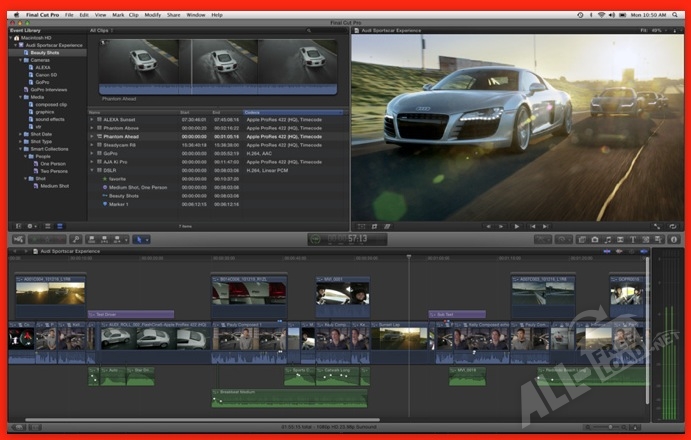Open the Photos browser camera icon

(594, 240)
